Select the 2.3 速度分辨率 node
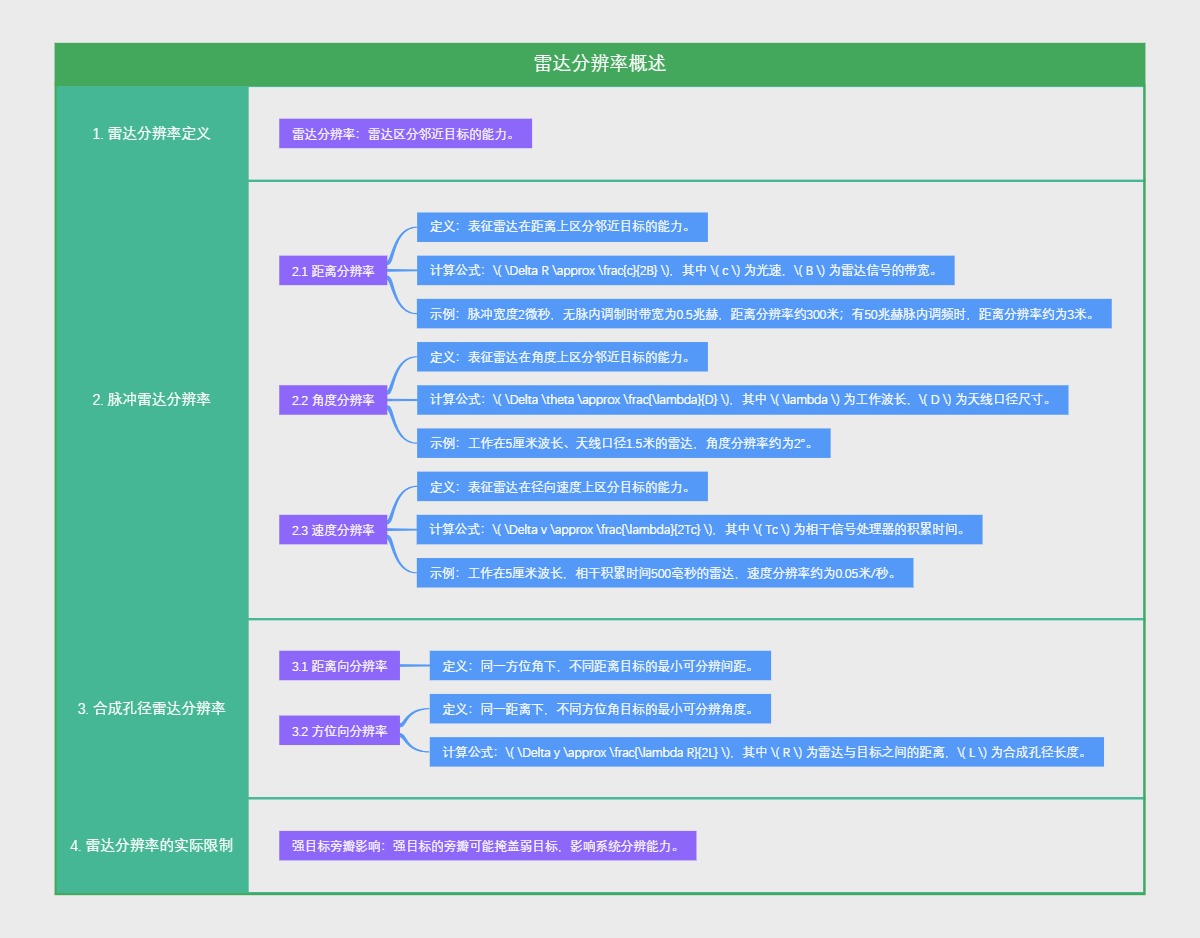The height and width of the screenshot is (938, 1200). (x=333, y=530)
